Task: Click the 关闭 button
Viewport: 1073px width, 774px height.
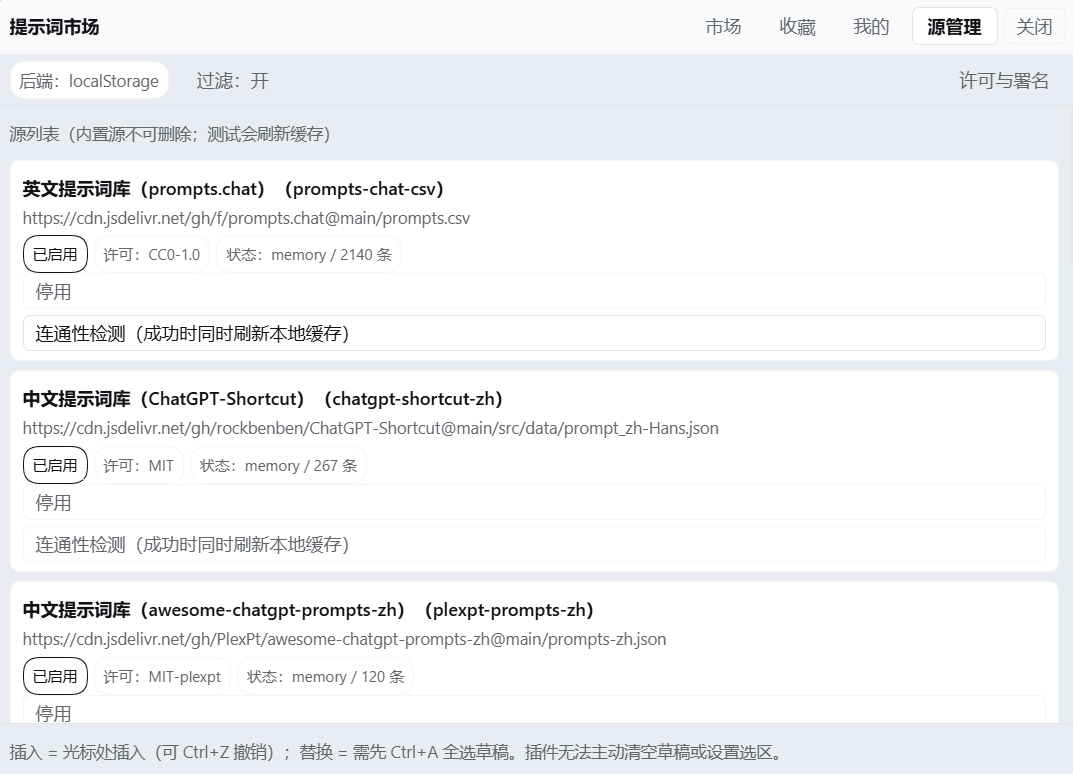Action: click(x=1033, y=27)
